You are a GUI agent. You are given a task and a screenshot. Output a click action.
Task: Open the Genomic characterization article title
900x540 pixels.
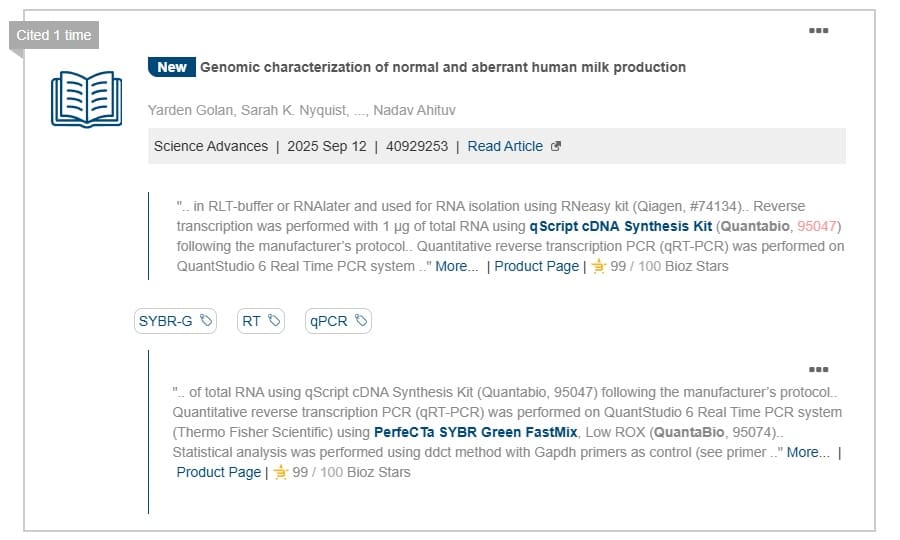click(x=443, y=67)
